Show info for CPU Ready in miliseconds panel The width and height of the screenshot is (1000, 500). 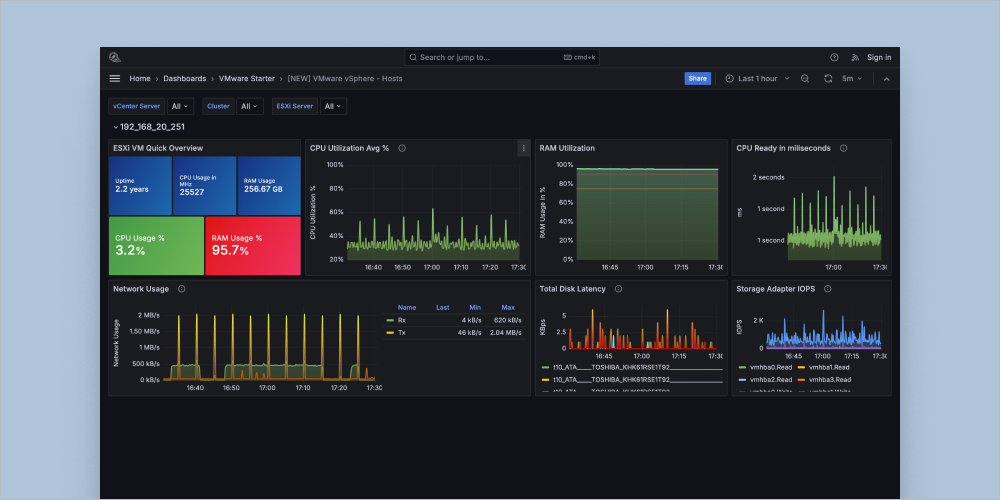843,148
